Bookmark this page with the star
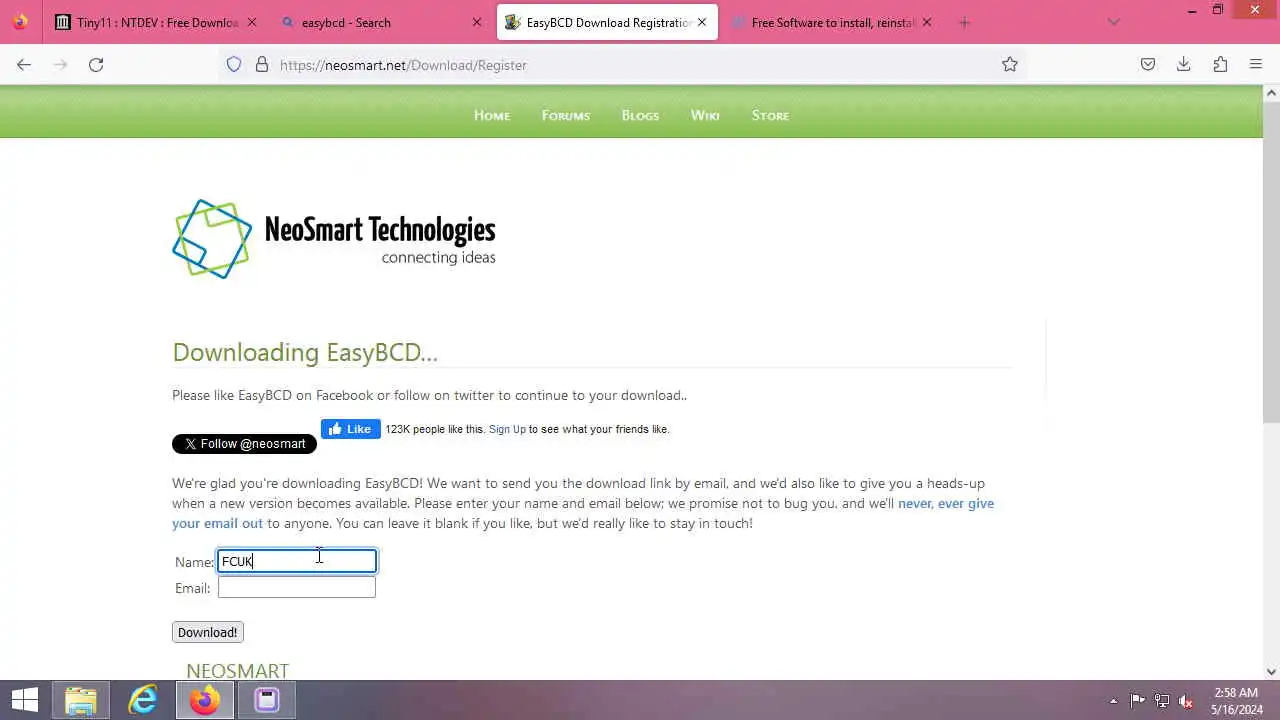This screenshot has width=1280, height=720. point(1010,64)
